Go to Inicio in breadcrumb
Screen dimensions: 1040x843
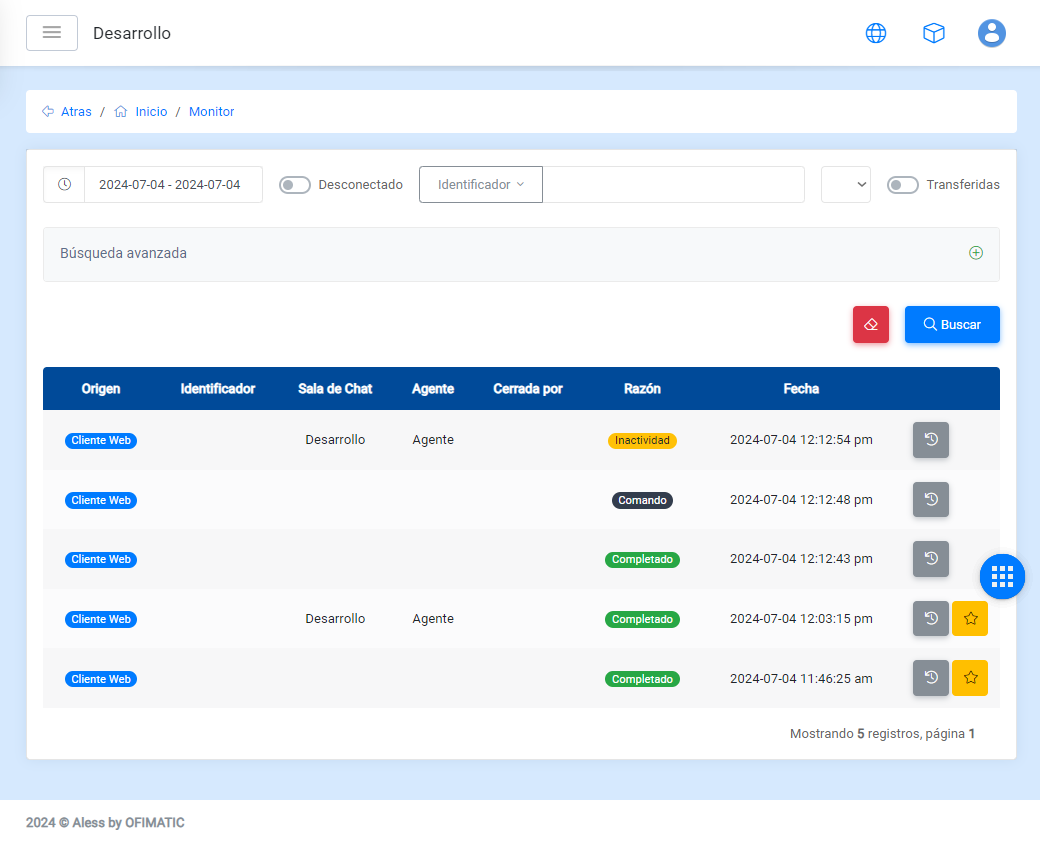coord(151,112)
